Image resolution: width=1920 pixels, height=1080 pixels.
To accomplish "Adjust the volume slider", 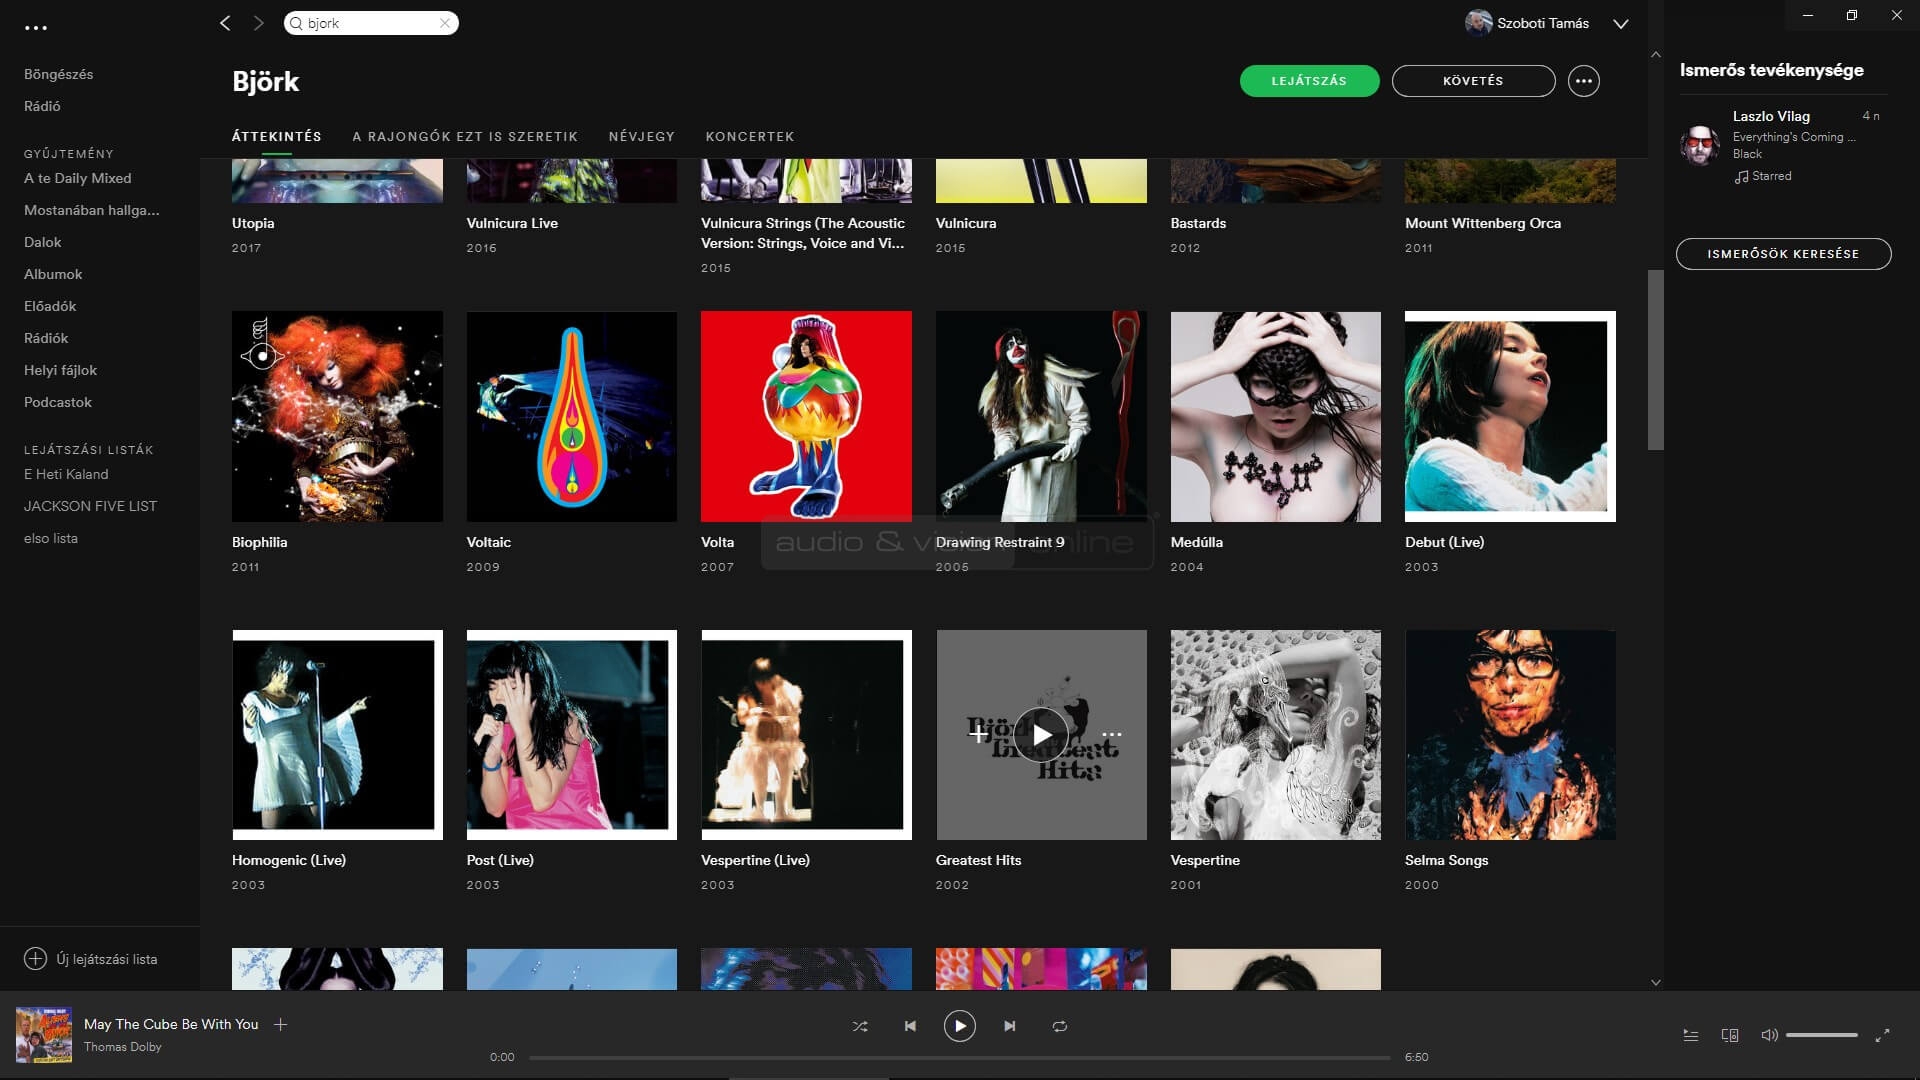I will (x=1821, y=1035).
